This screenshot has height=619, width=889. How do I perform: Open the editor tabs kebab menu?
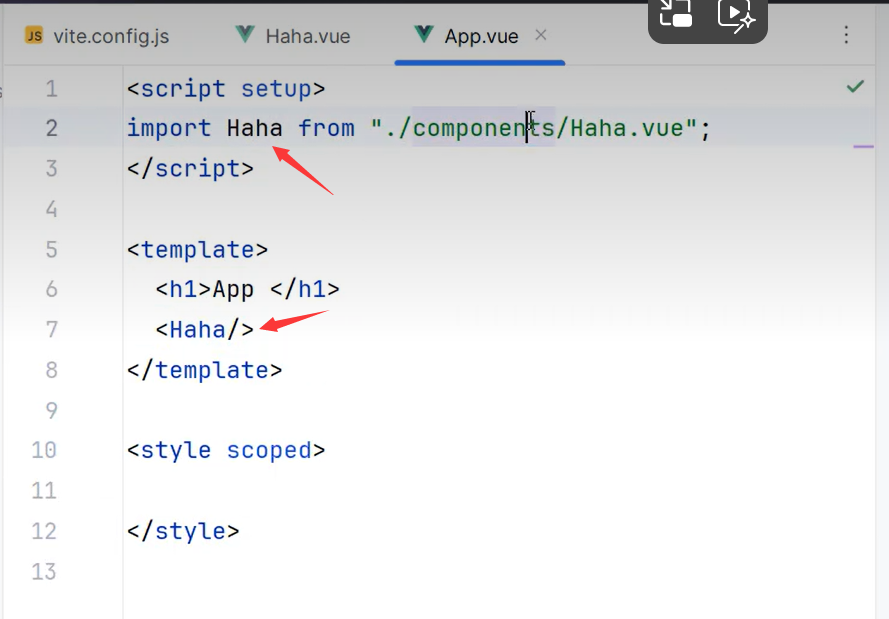[846, 35]
